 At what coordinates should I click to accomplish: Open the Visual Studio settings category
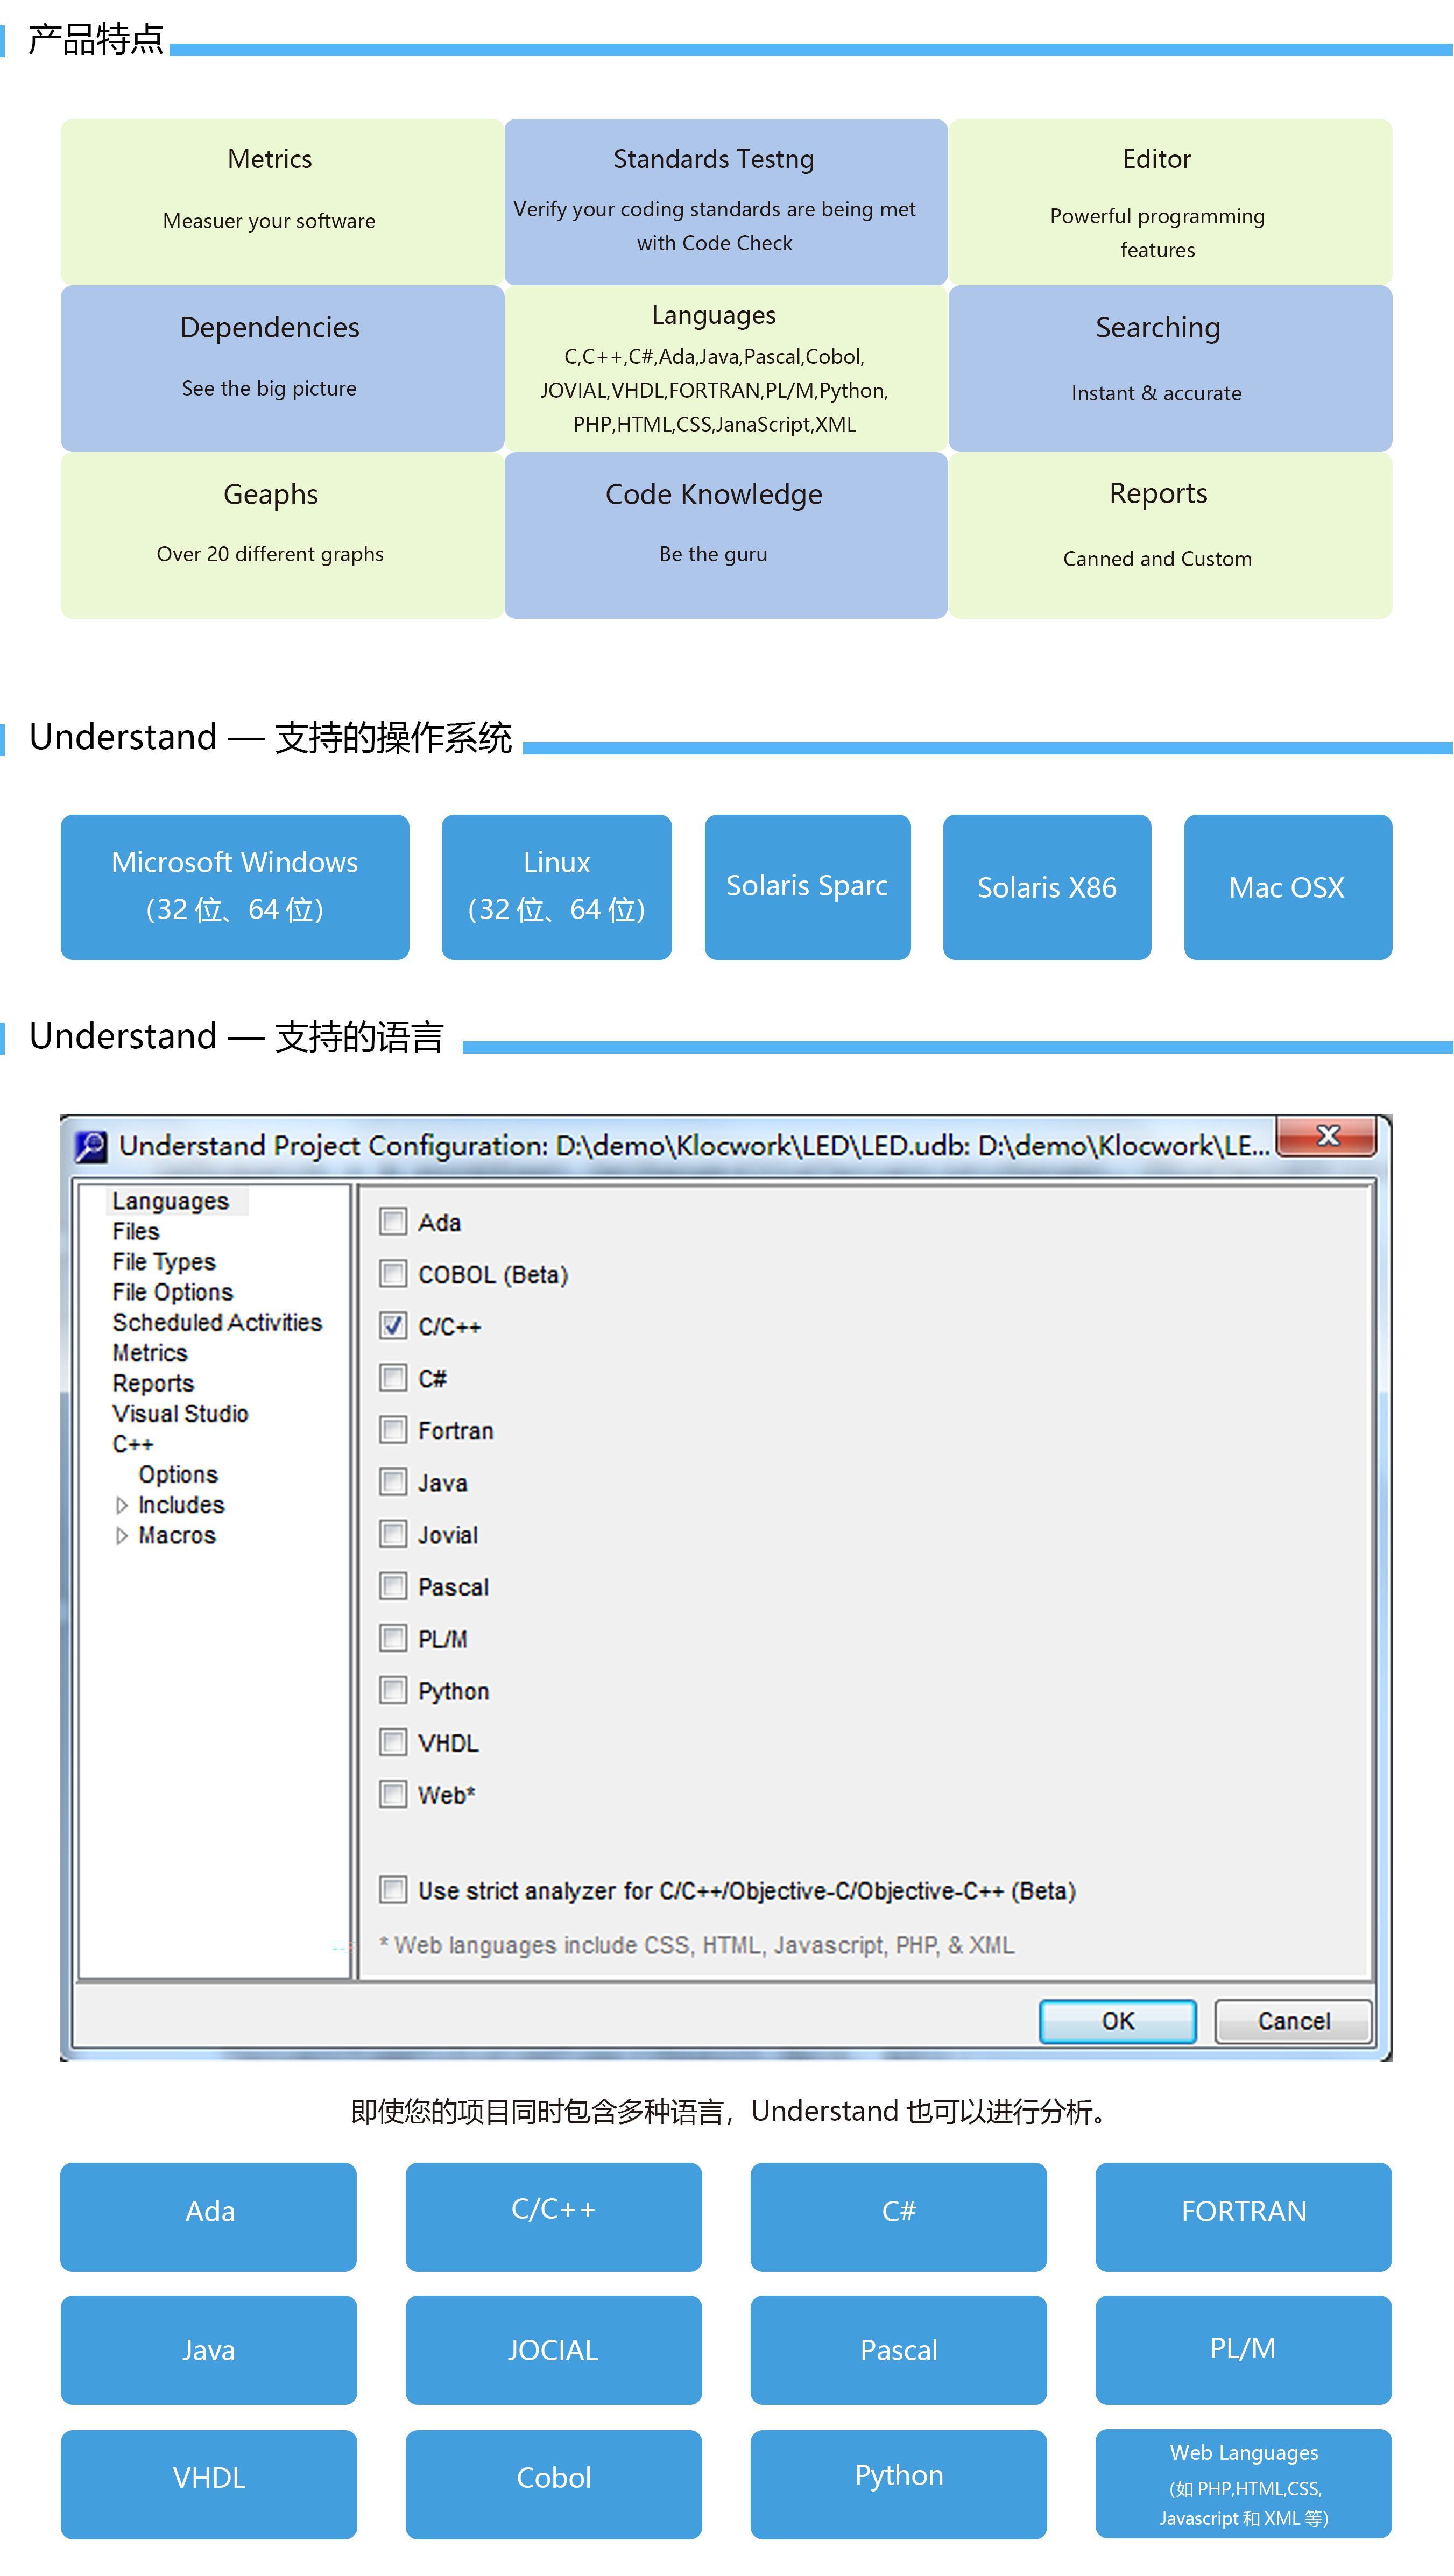180,1413
